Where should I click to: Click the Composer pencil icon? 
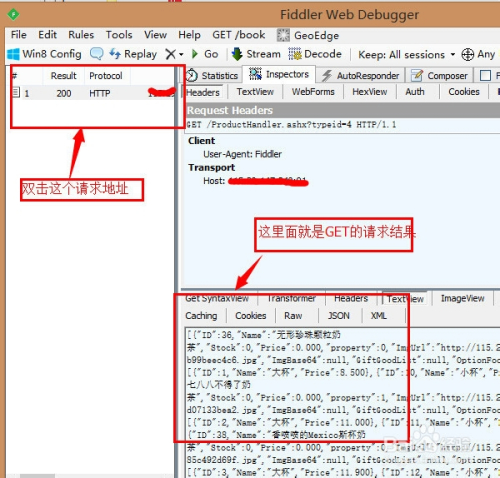point(417,76)
